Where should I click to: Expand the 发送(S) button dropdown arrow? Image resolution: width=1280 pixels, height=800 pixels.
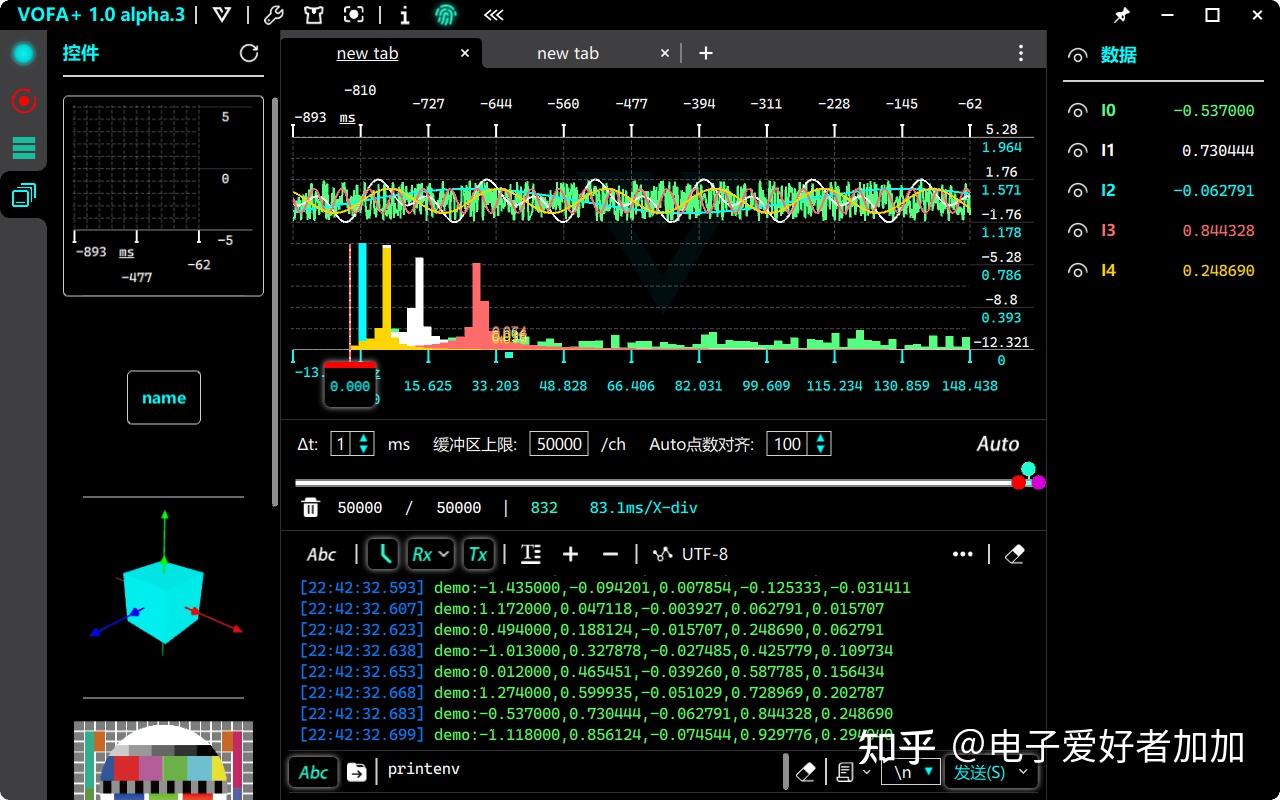[1022, 771]
